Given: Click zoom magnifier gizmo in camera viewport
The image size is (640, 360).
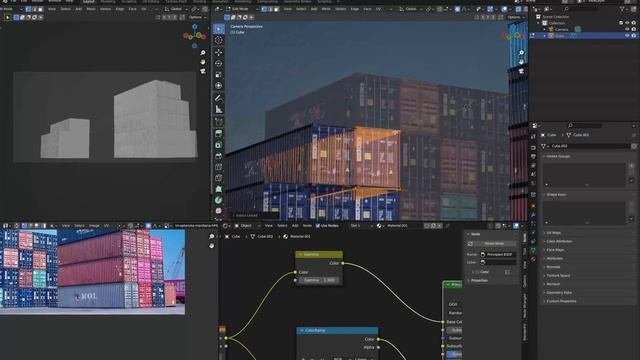Looking at the screenshot, I should click(x=521, y=53).
